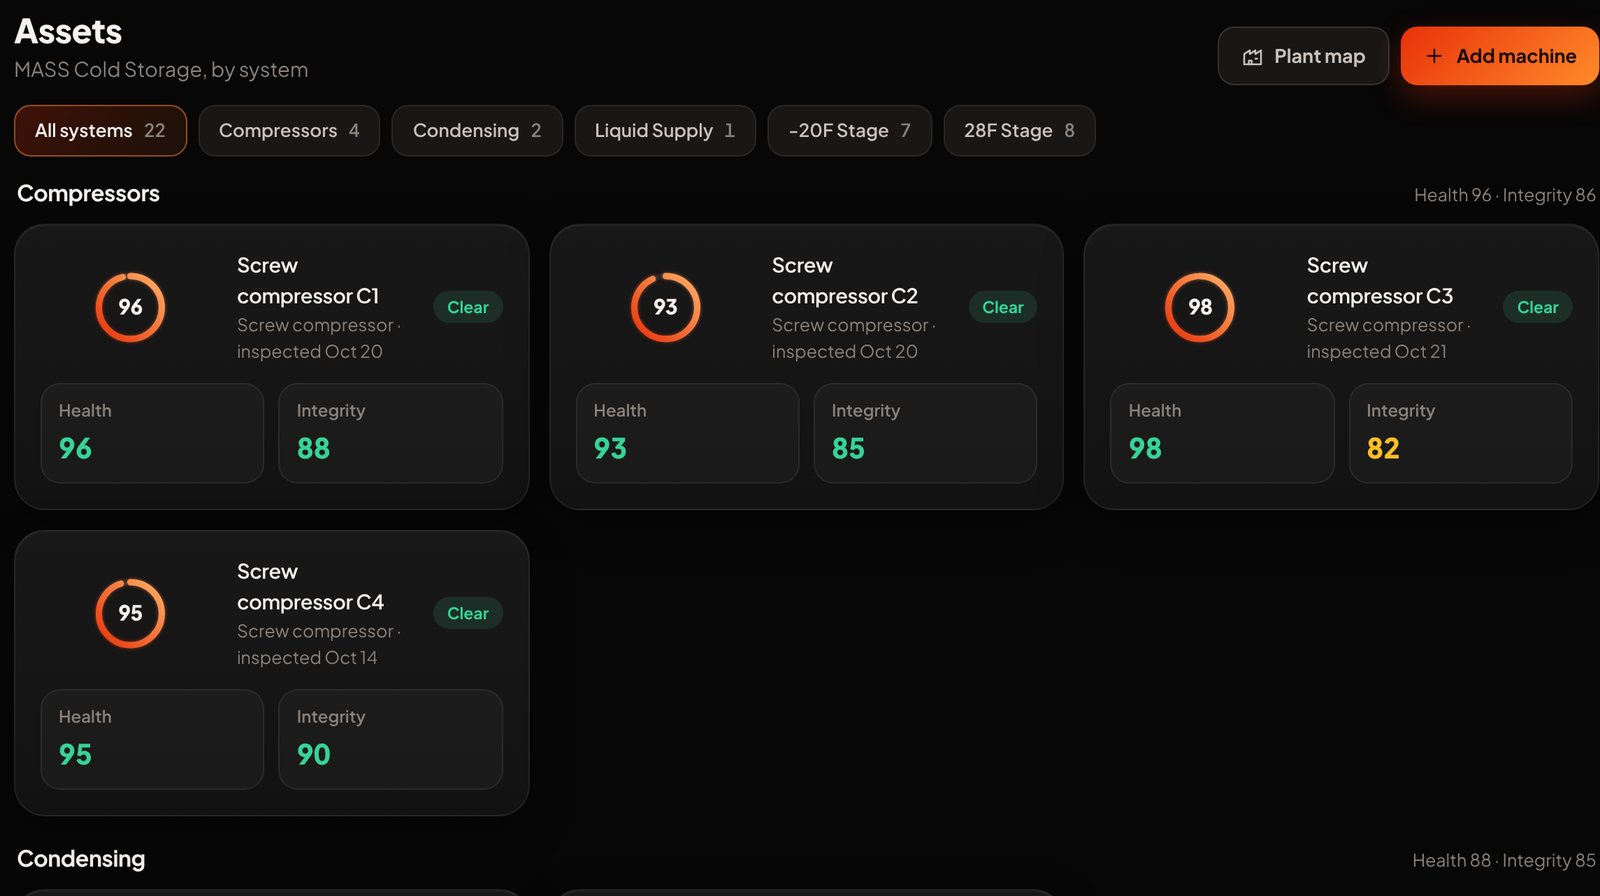The image size is (1600, 896).
Task: Click the Clear status badge on C2
Action: click(x=1003, y=307)
